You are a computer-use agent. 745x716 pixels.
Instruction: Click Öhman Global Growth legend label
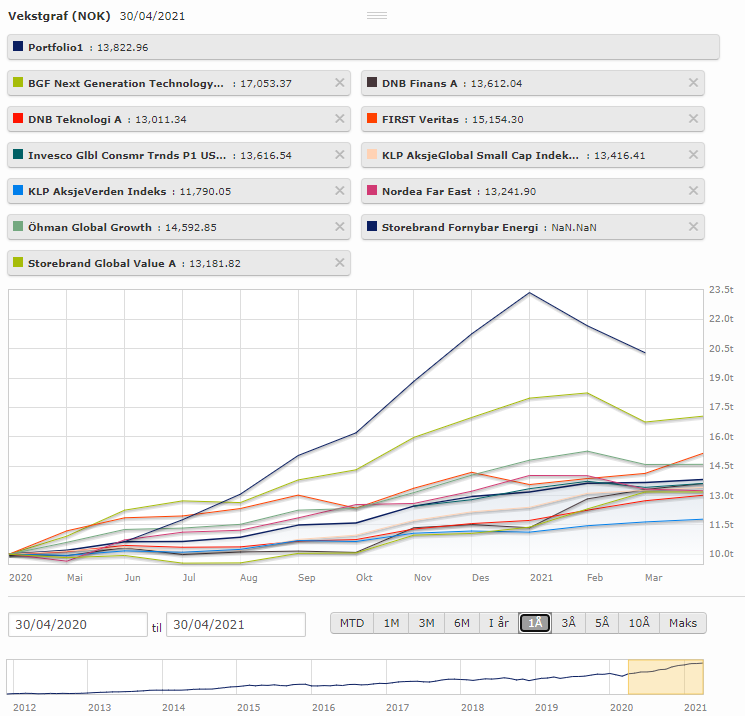[x=89, y=227]
